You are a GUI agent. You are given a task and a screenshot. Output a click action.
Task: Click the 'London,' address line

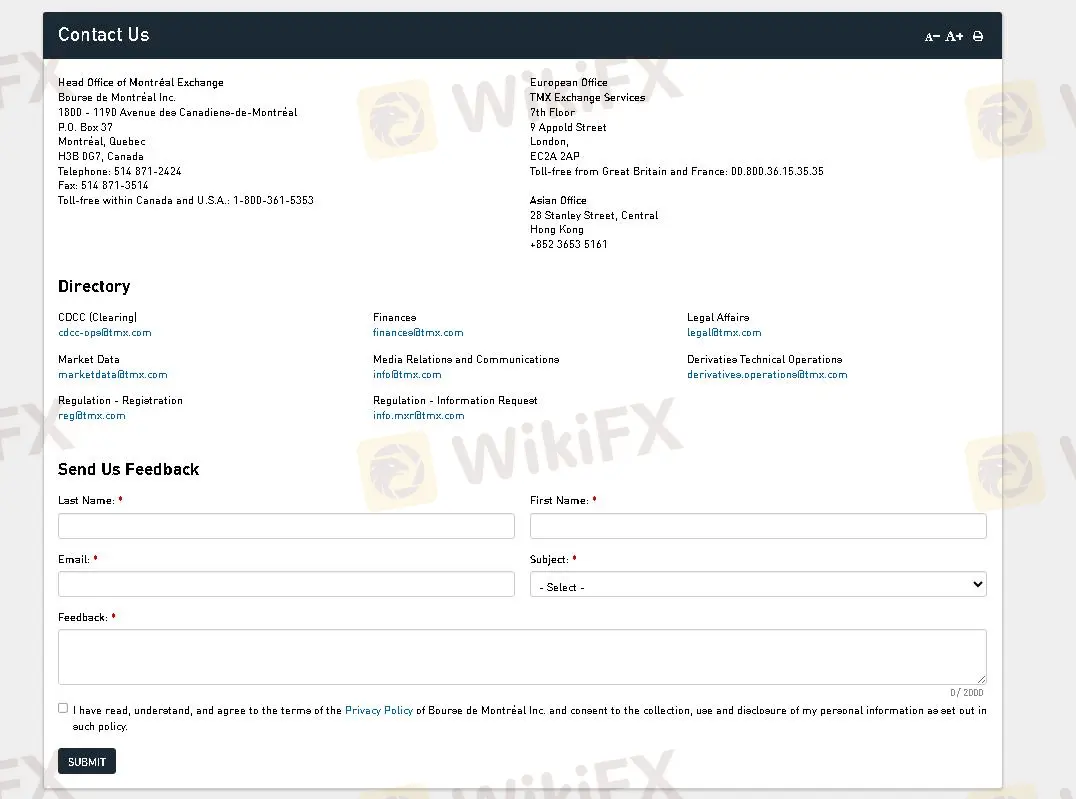point(549,142)
